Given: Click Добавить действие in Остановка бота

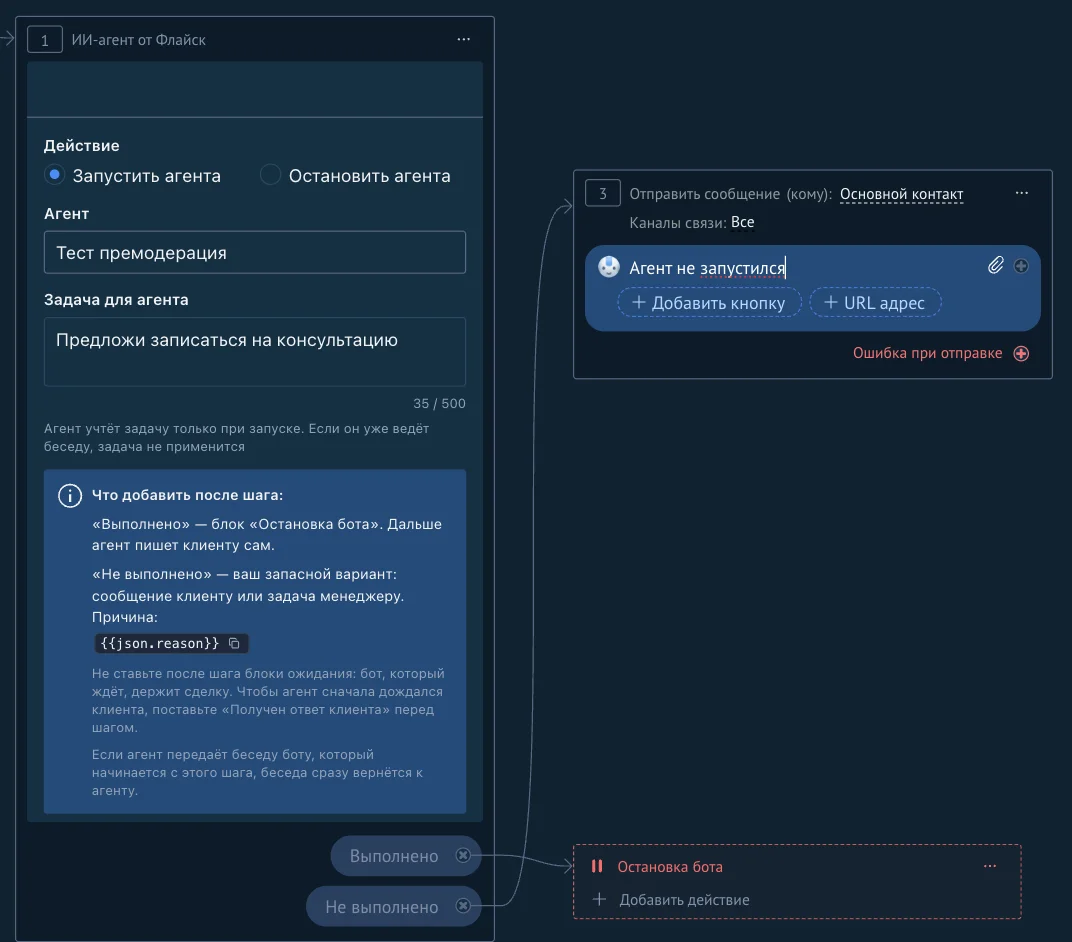Looking at the screenshot, I should tap(684, 900).
